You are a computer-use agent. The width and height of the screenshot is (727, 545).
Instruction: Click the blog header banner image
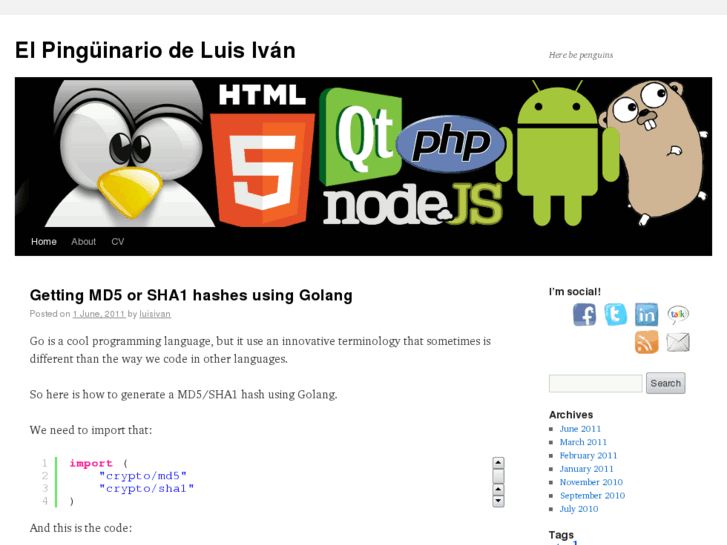pos(364,153)
